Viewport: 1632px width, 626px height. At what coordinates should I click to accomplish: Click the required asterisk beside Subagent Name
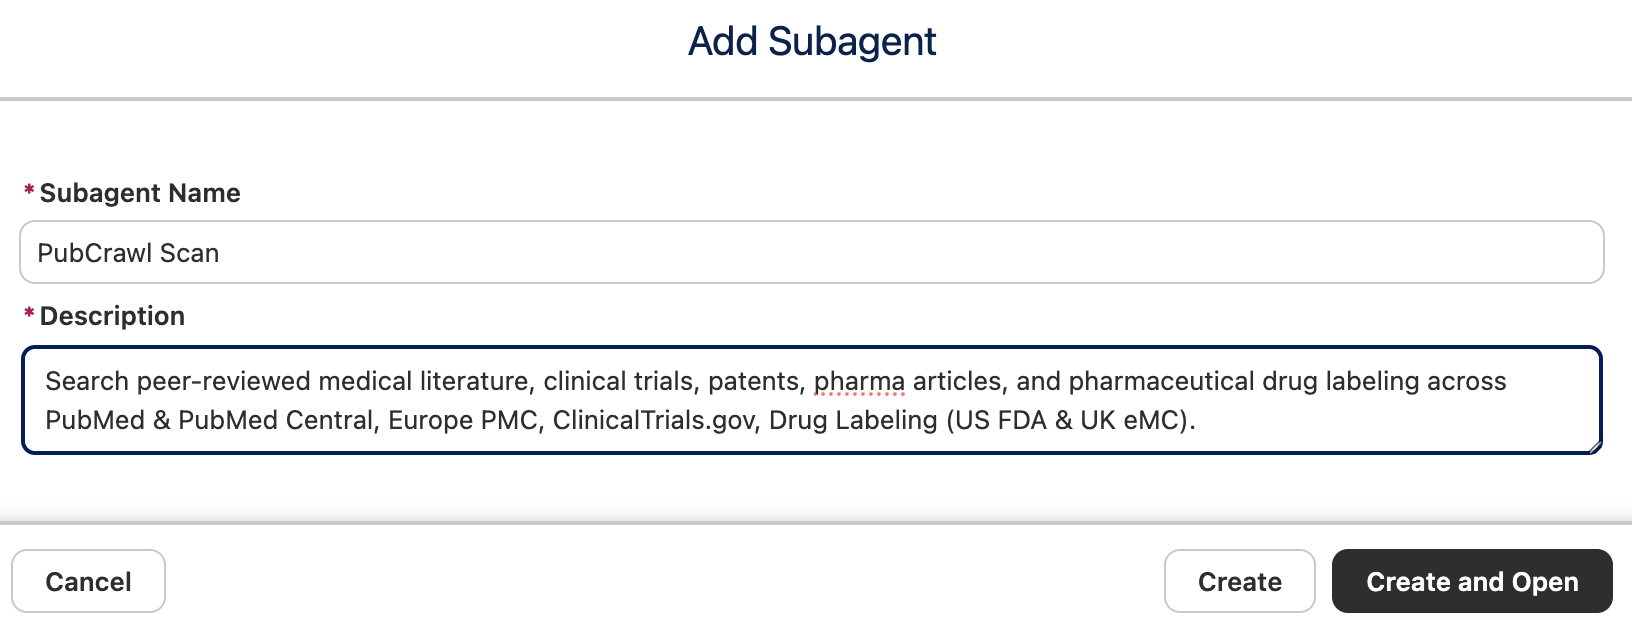(x=29, y=191)
